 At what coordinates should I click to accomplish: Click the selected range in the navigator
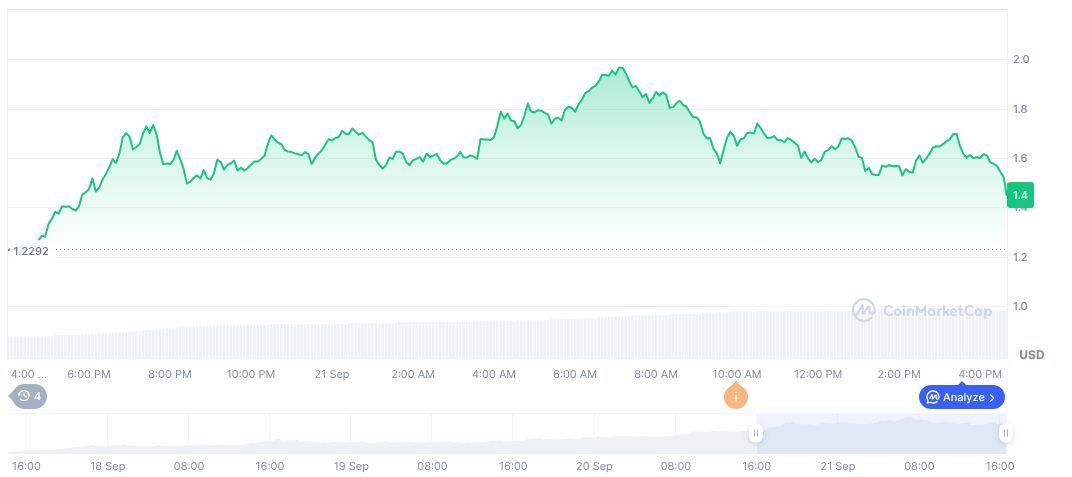click(880, 433)
